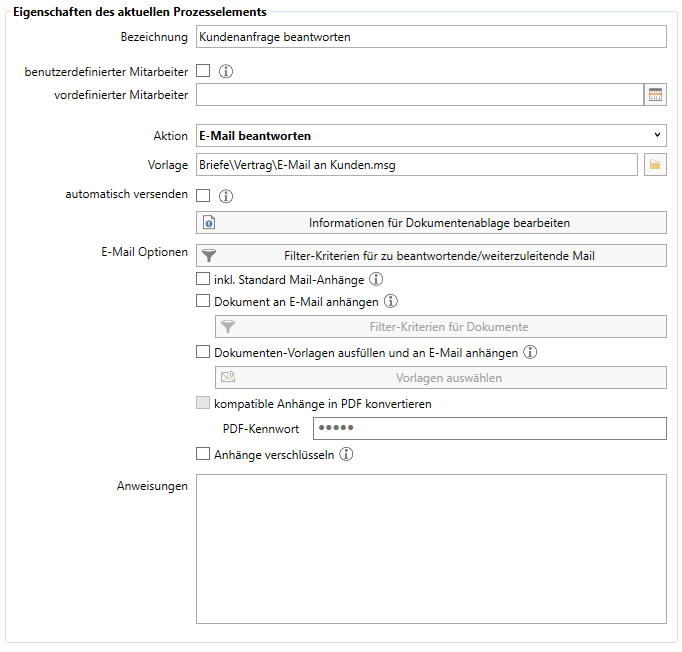Toggle automatisch versenden checkbox

(x=203, y=195)
